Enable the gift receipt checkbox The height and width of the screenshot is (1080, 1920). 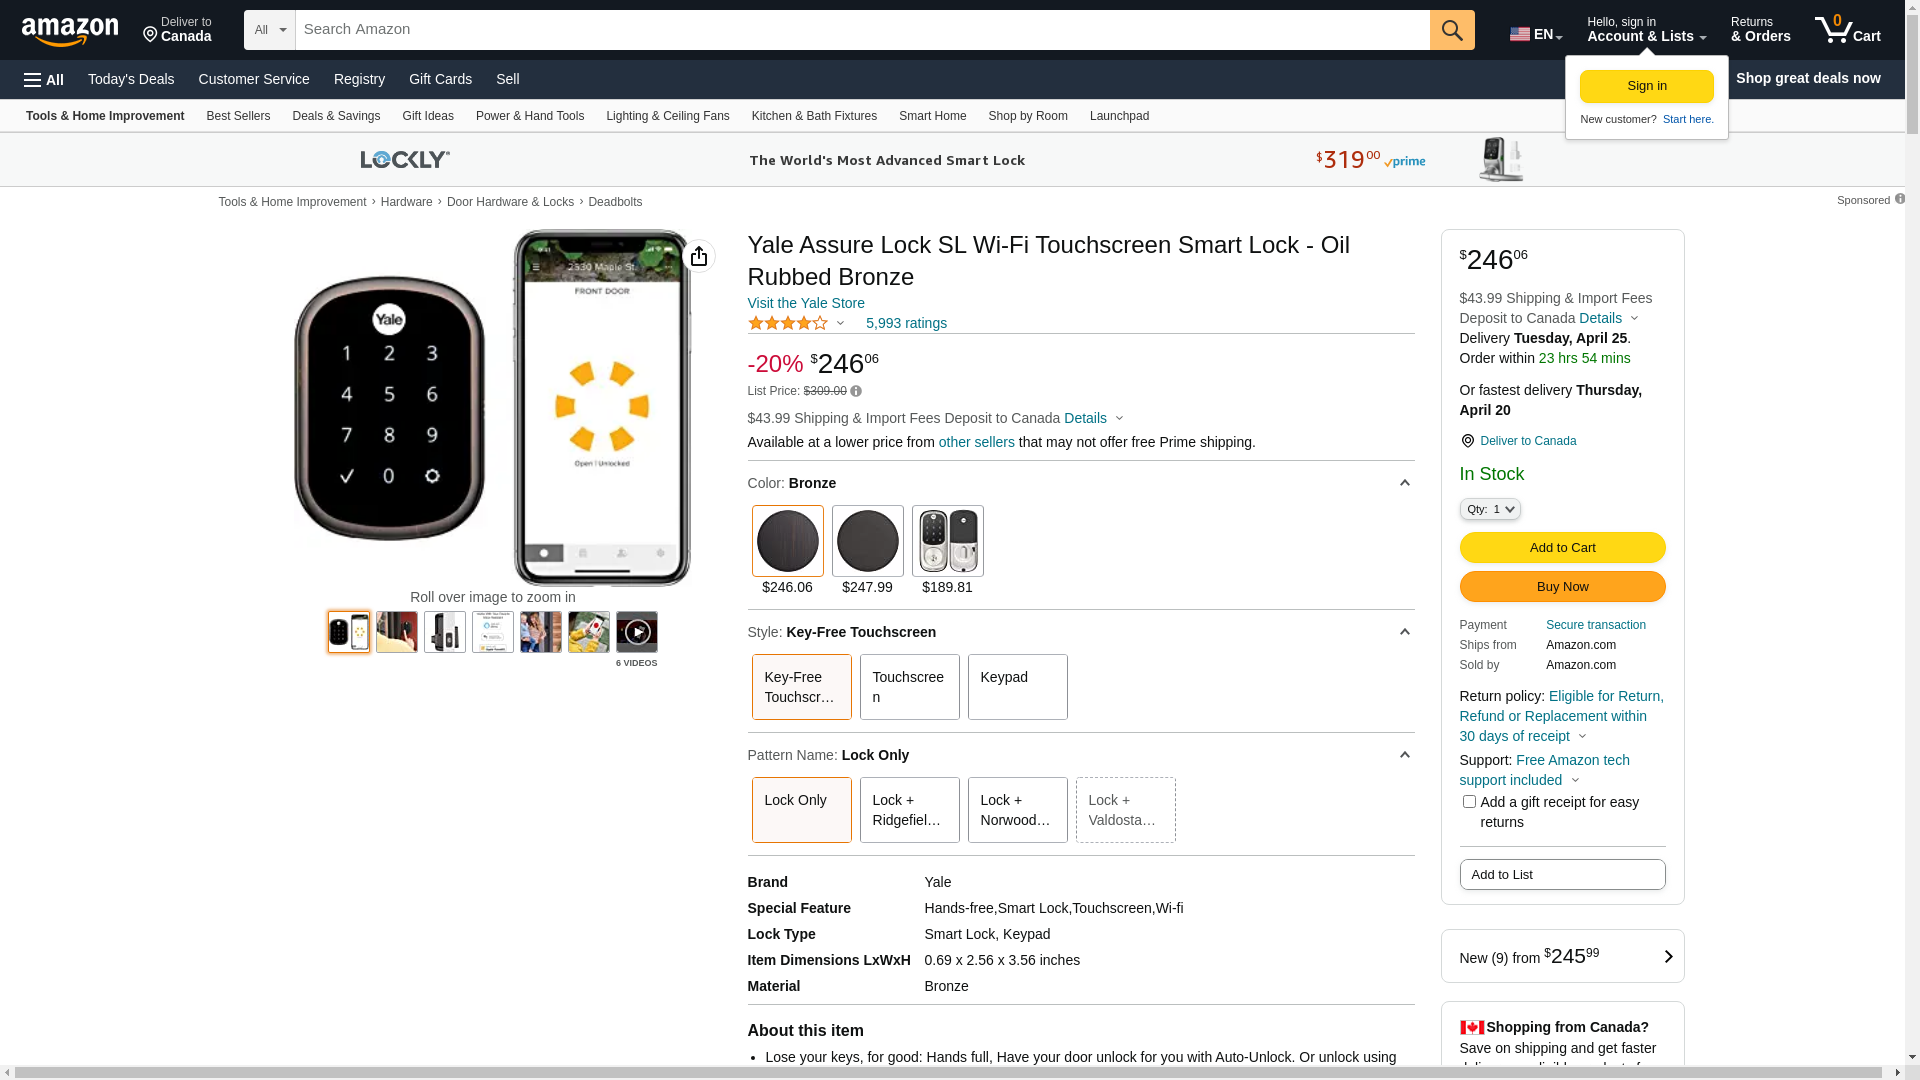pos(1469,802)
